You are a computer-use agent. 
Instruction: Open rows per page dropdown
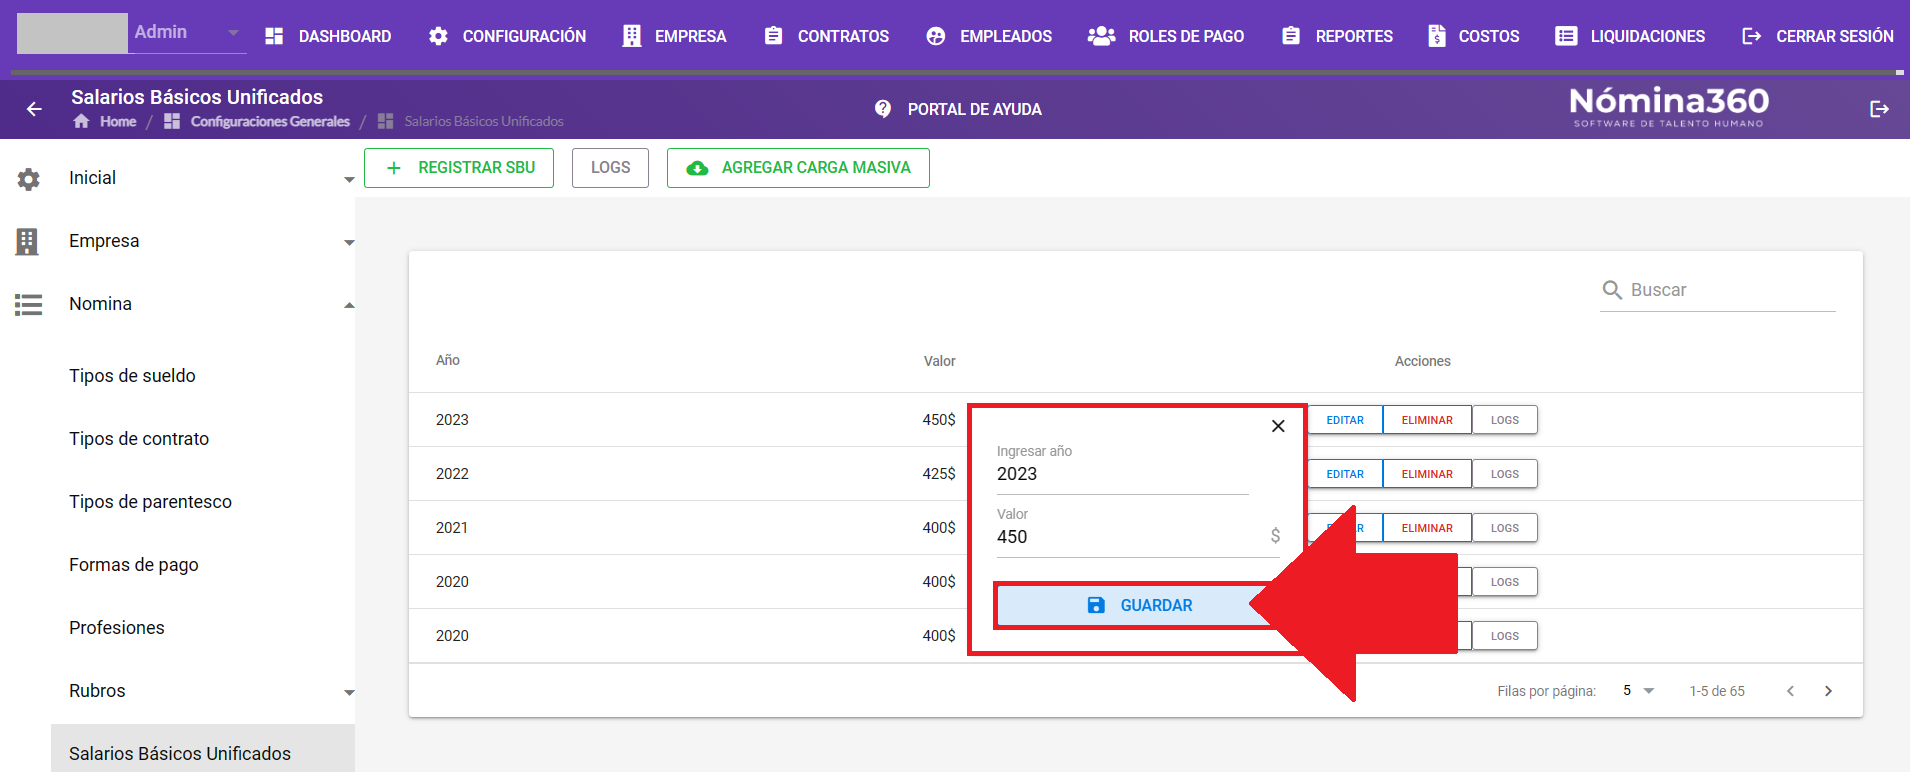(1639, 691)
